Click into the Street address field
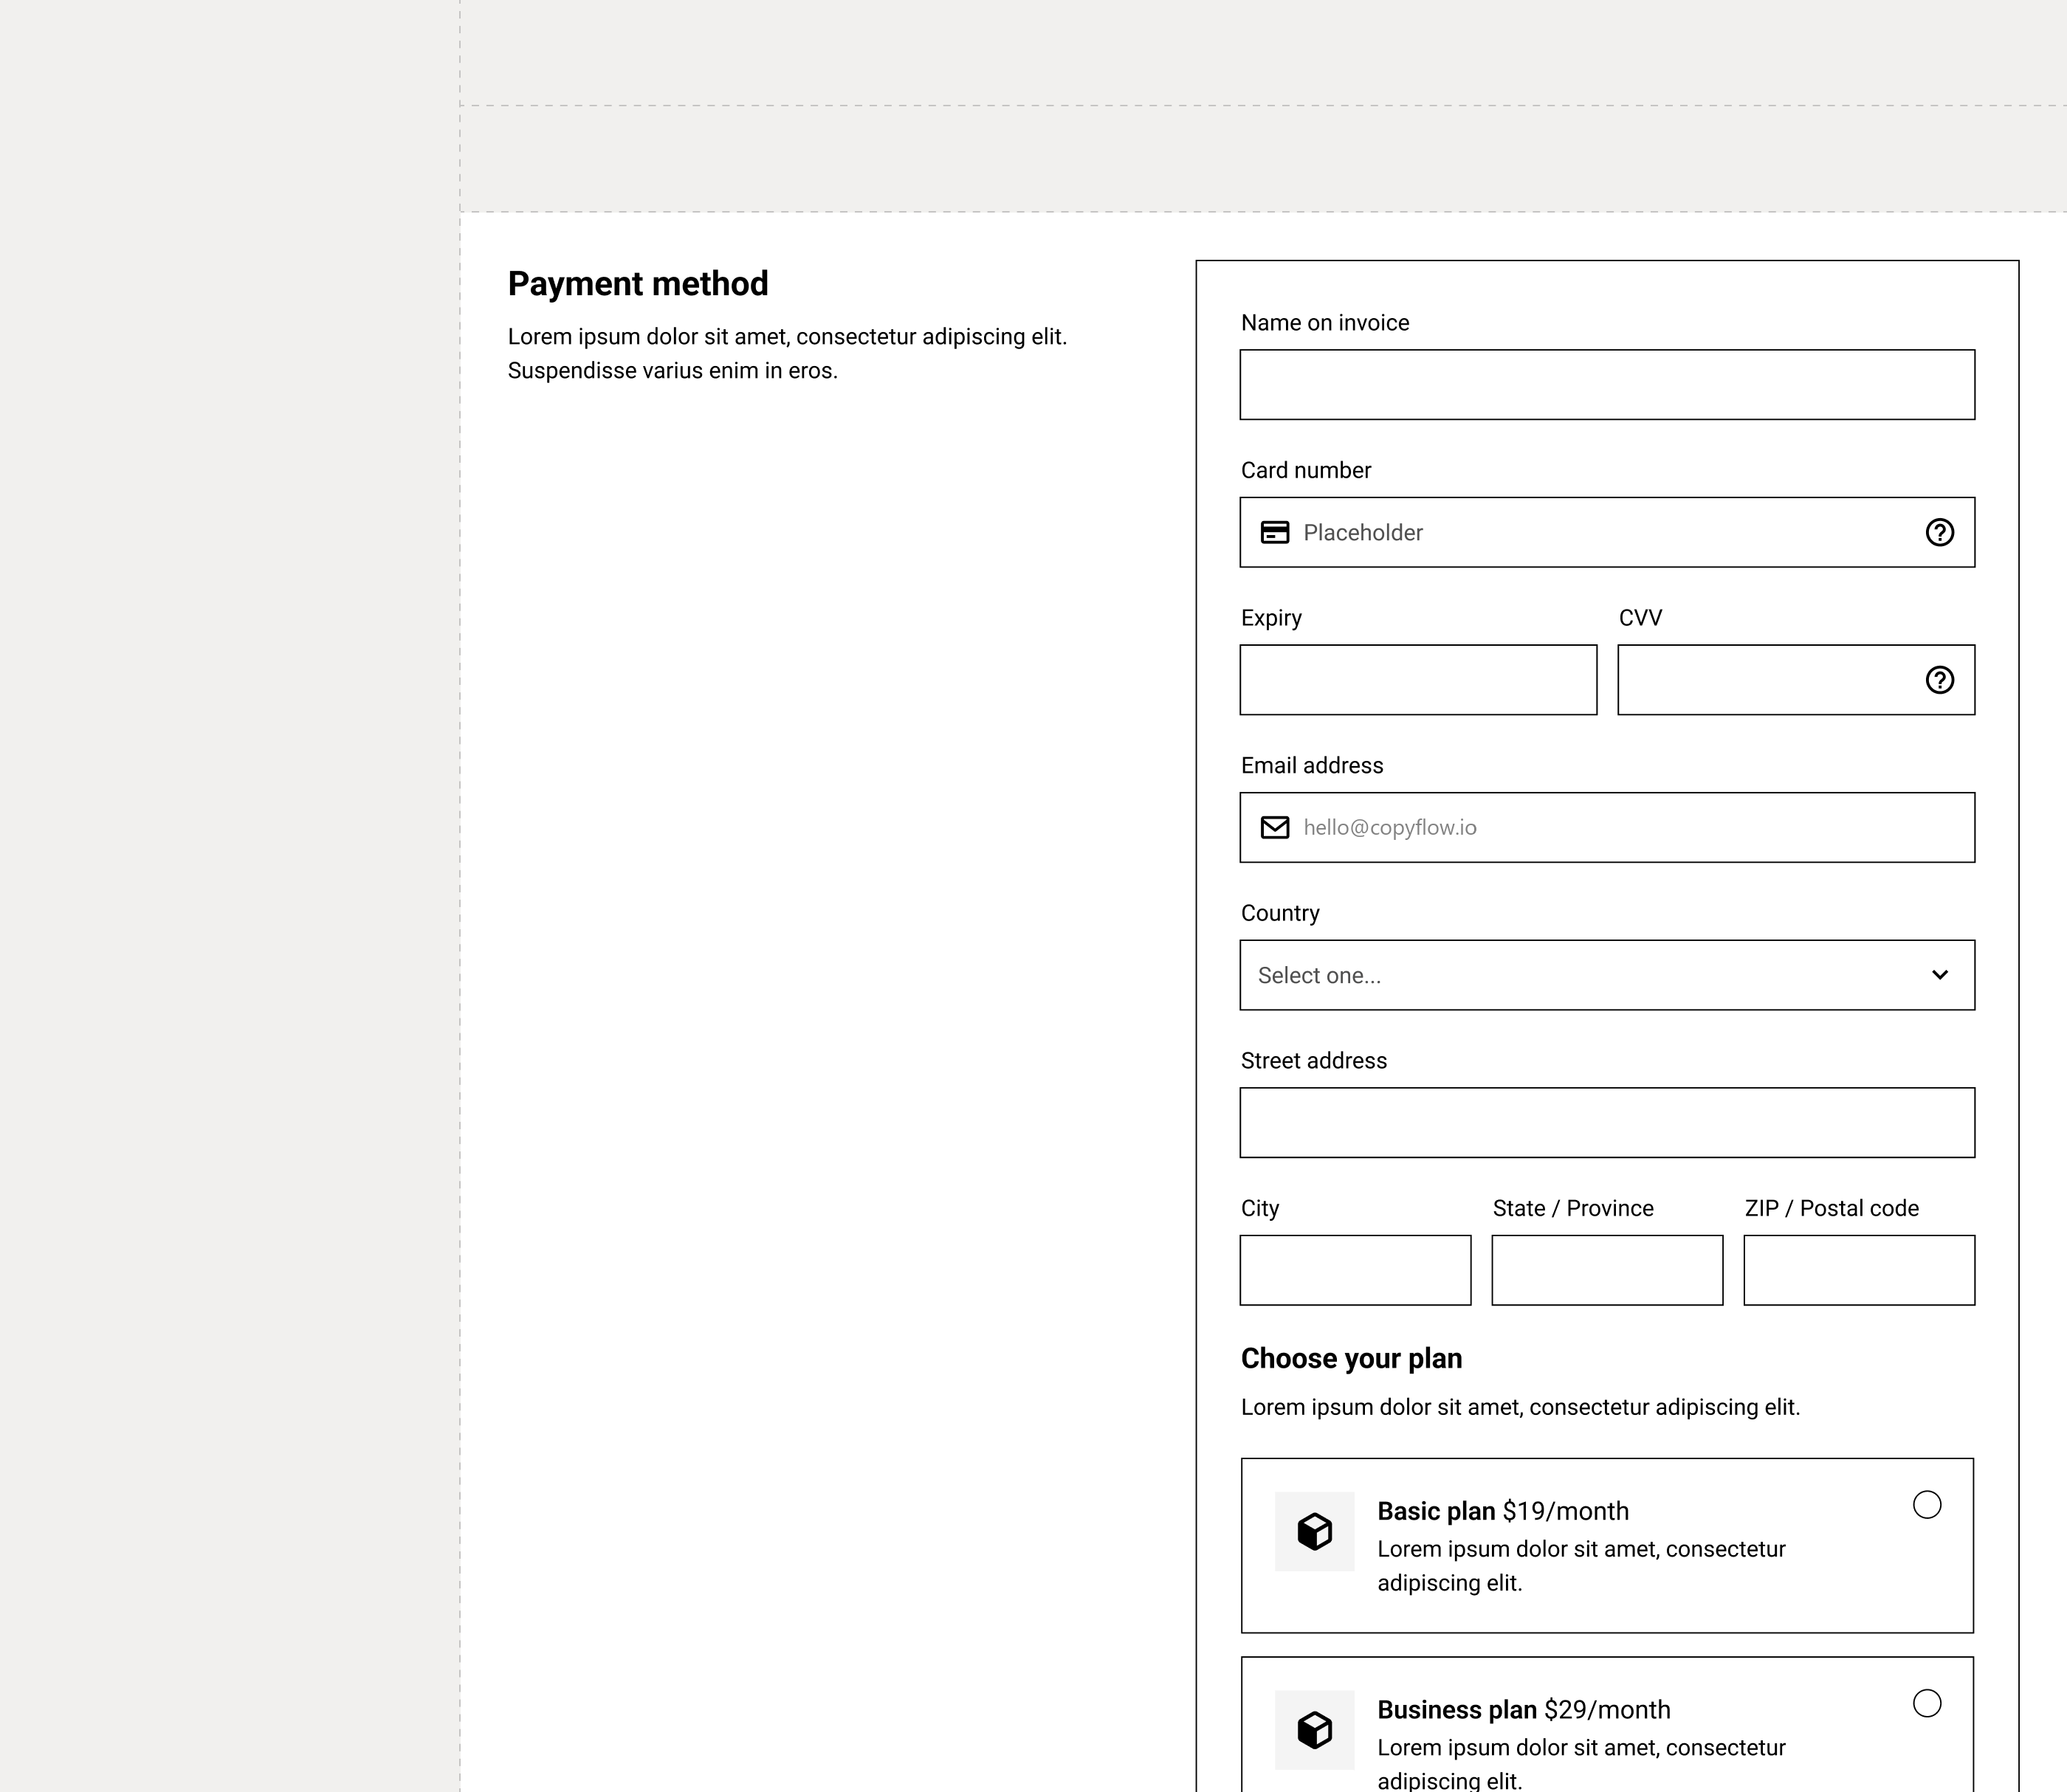 tap(1607, 1122)
